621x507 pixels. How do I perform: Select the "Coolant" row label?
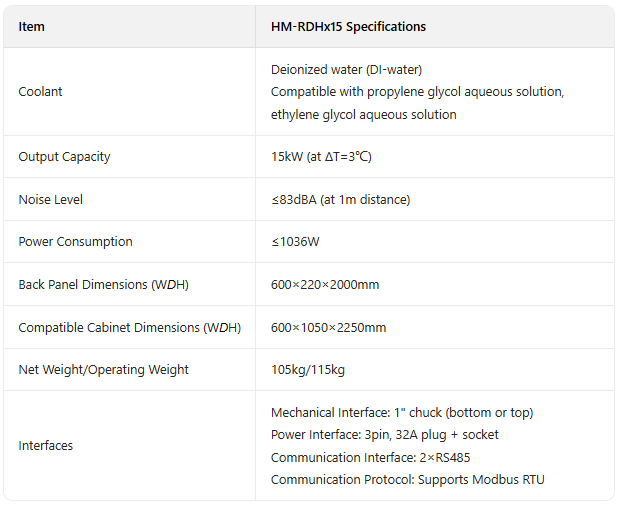pos(40,92)
